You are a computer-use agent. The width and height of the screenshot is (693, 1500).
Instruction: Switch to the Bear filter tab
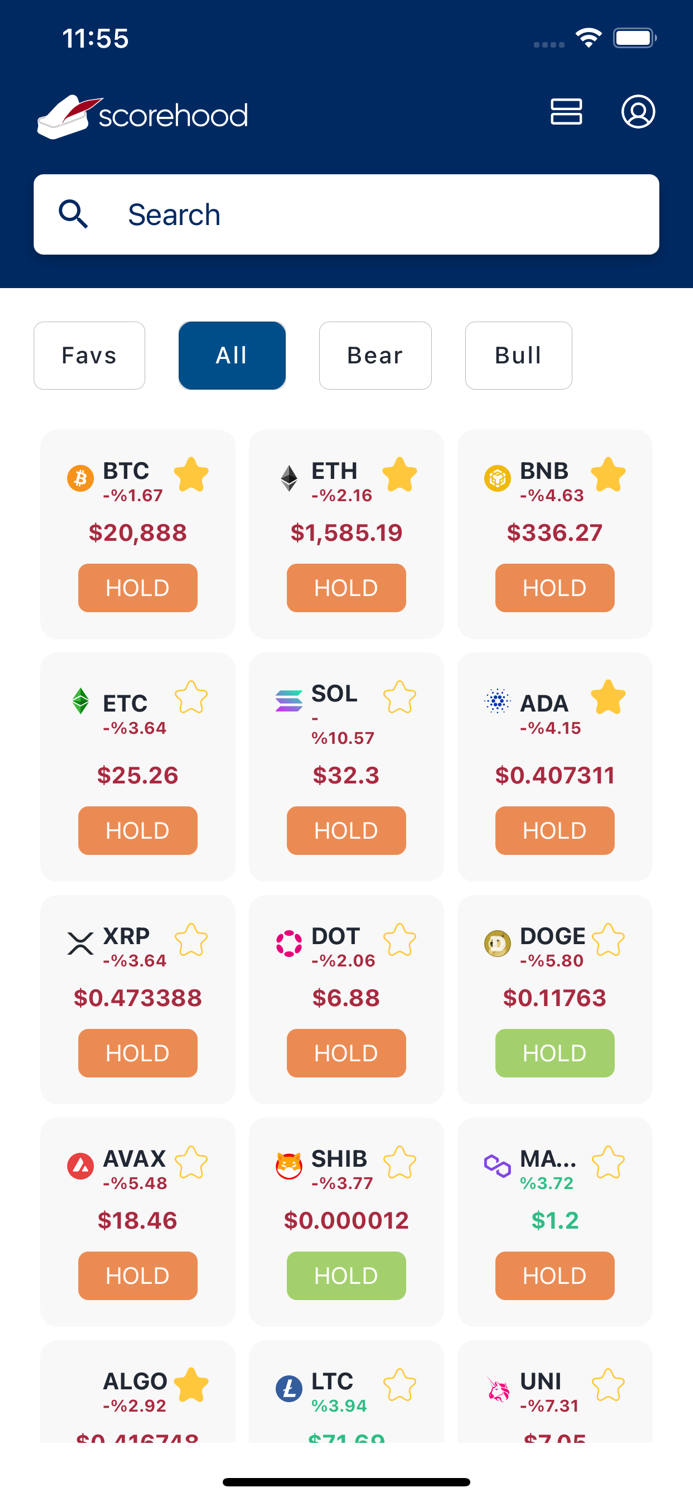tap(375, 356)
